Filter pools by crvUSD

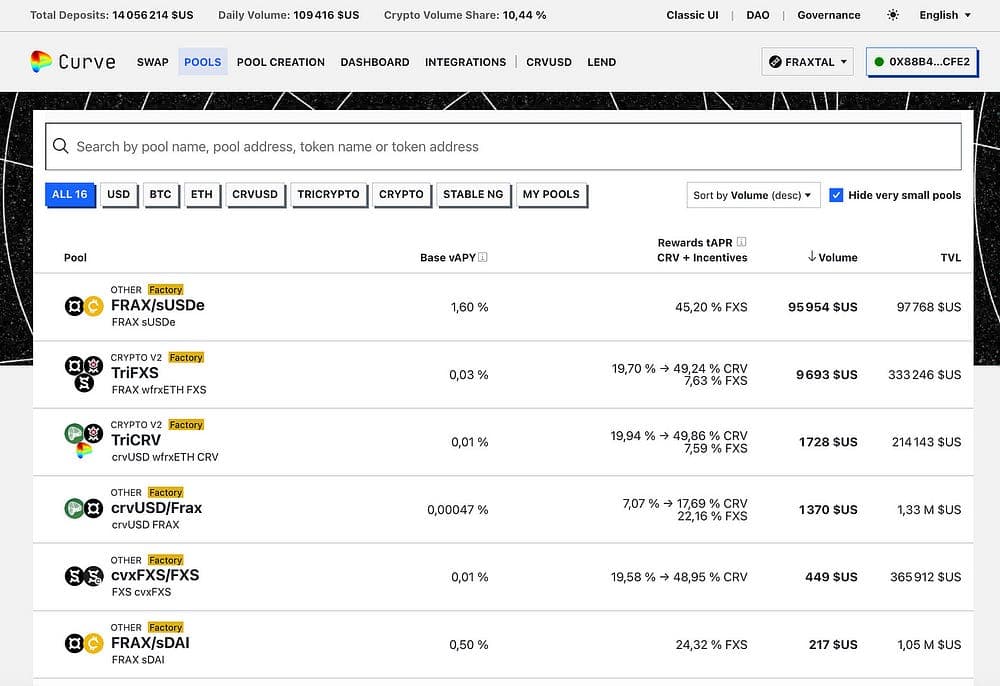(255, 194)
